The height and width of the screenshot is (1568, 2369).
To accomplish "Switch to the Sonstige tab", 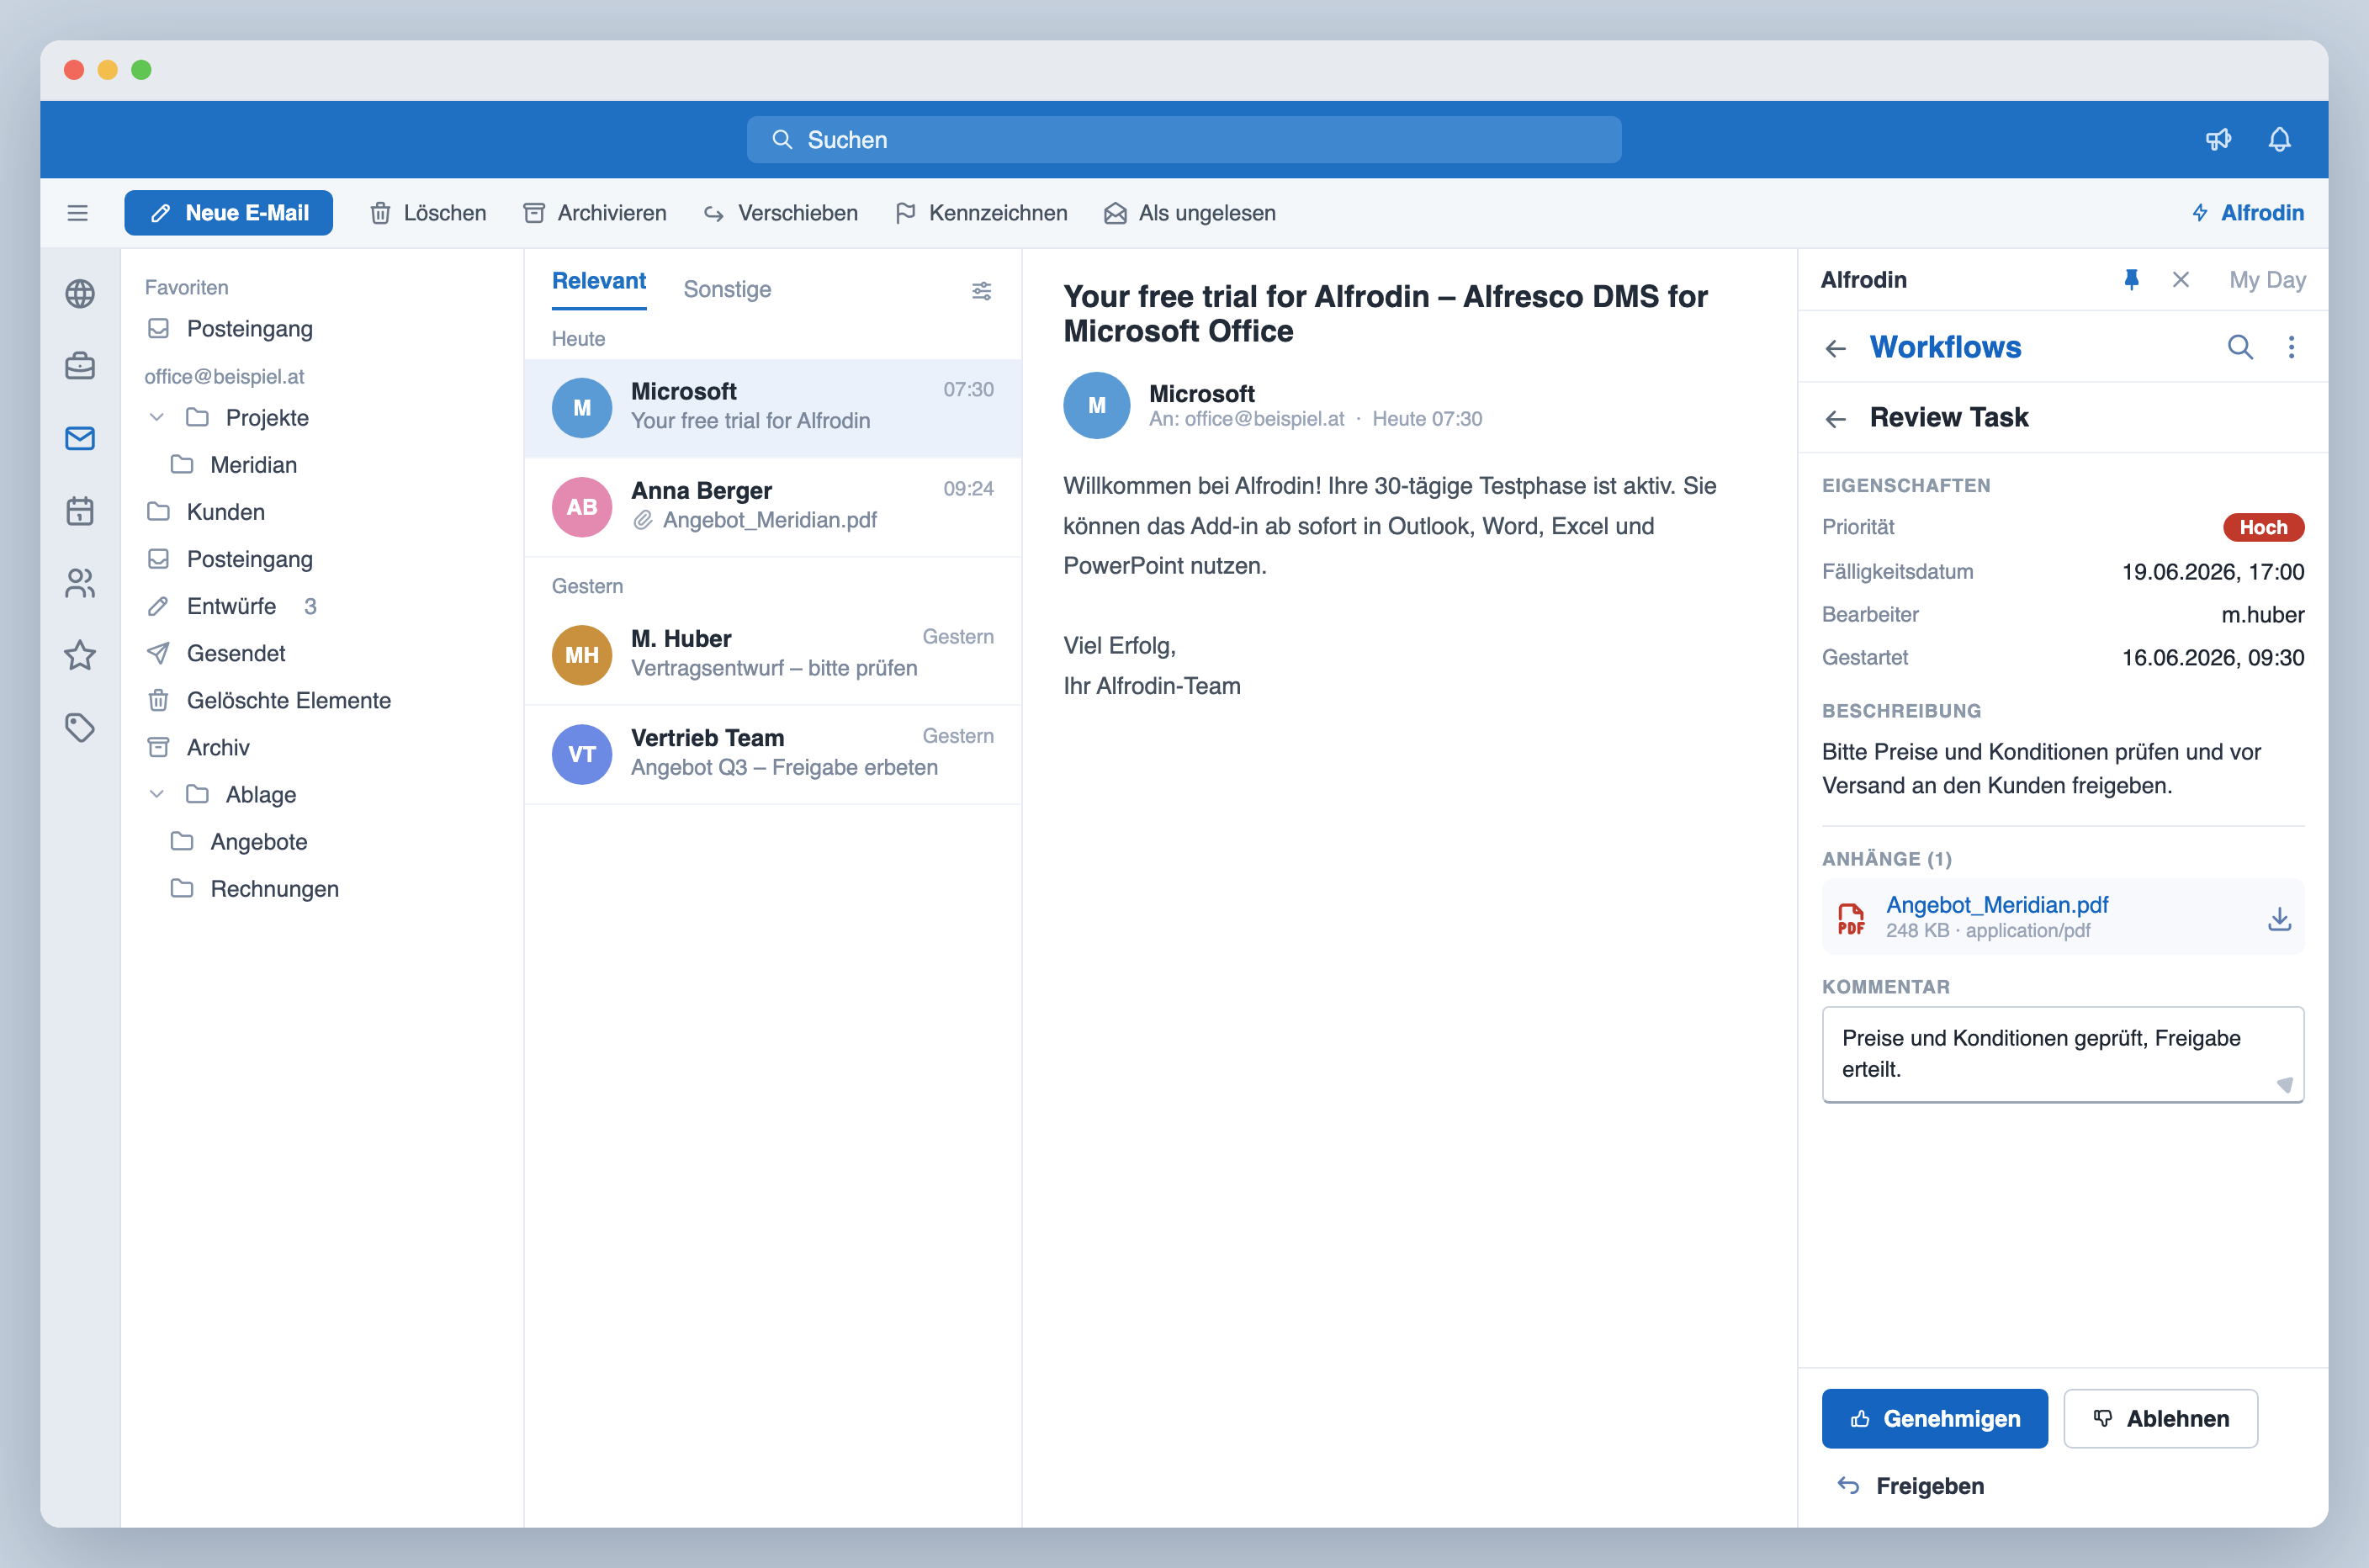I will pos(727,289).
